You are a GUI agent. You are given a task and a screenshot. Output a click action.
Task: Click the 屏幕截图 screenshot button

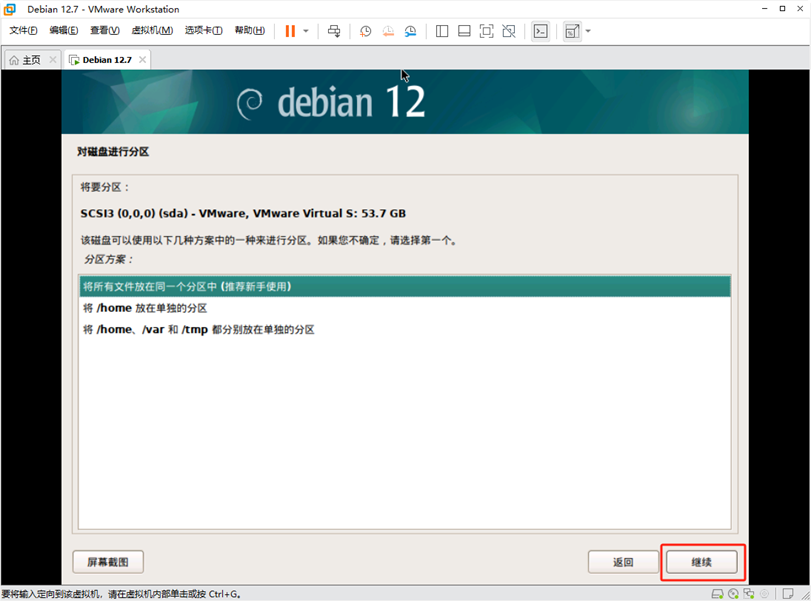click(x=108, y=562)
